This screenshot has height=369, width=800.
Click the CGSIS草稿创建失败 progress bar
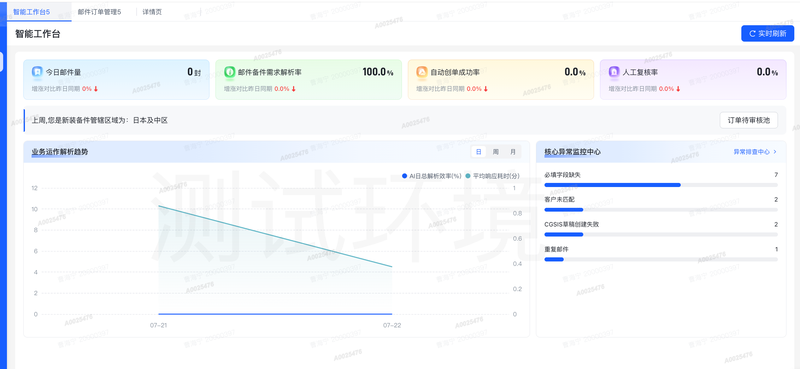[x=661, y=234]
